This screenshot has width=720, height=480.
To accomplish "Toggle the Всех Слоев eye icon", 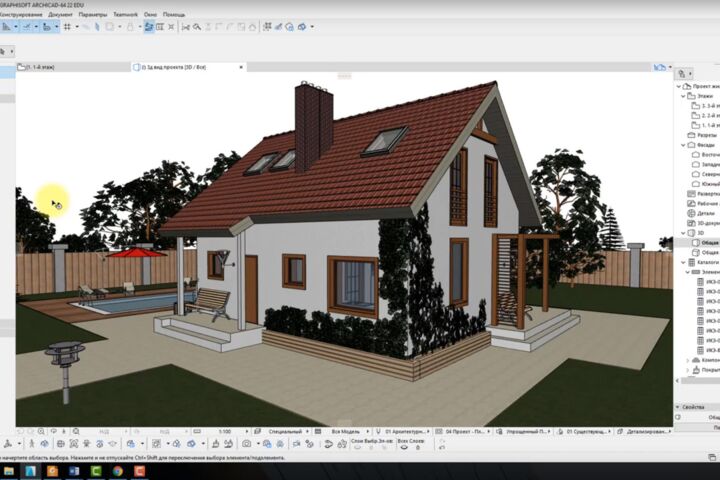I will click(x=404, y=447).
